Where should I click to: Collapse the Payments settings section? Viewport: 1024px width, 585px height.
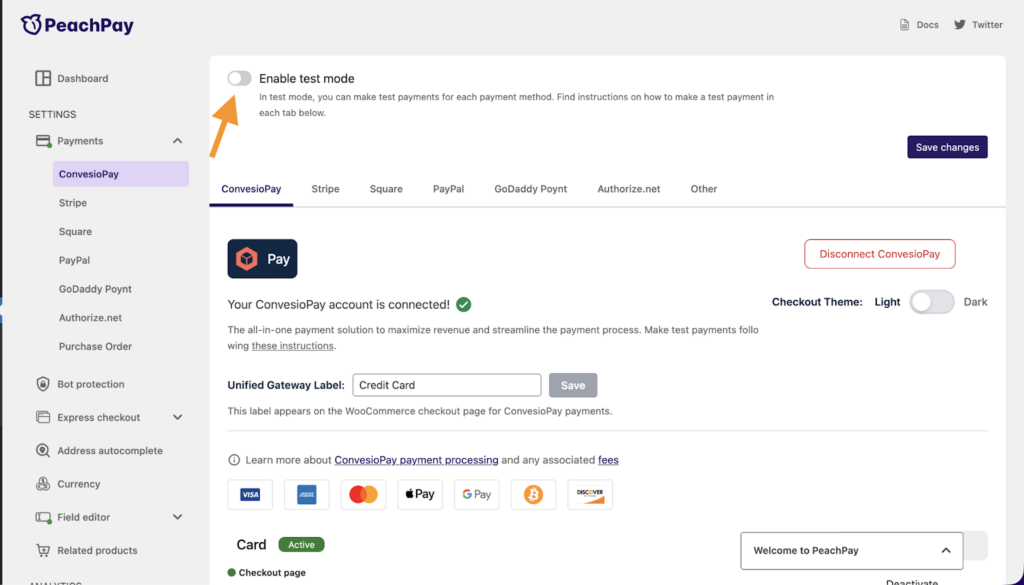[x=177, y=141]
